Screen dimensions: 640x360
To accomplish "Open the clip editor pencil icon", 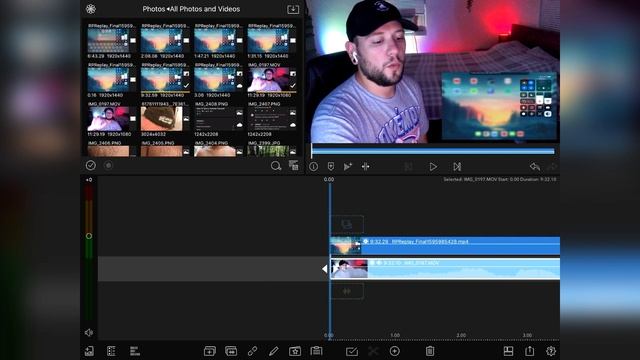I will [273, 351].
